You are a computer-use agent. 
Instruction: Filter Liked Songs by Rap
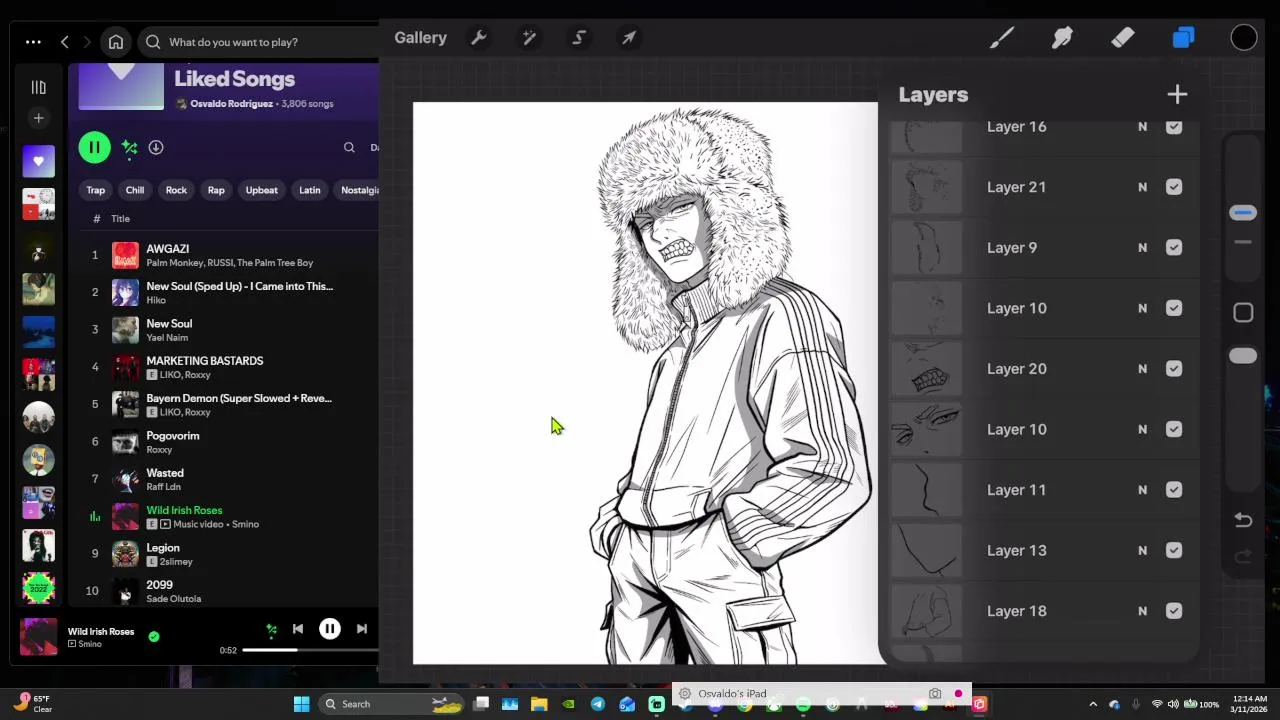pyautogui.click(x=216, y=190)
